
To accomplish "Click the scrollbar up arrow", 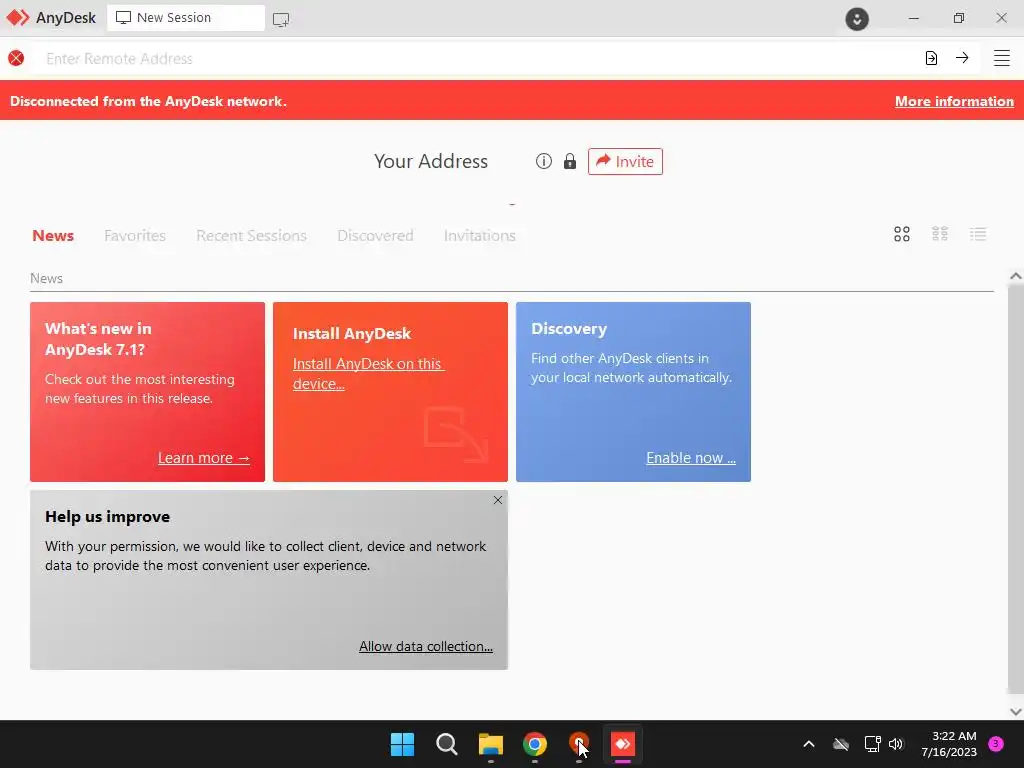I will [1016, 276].
